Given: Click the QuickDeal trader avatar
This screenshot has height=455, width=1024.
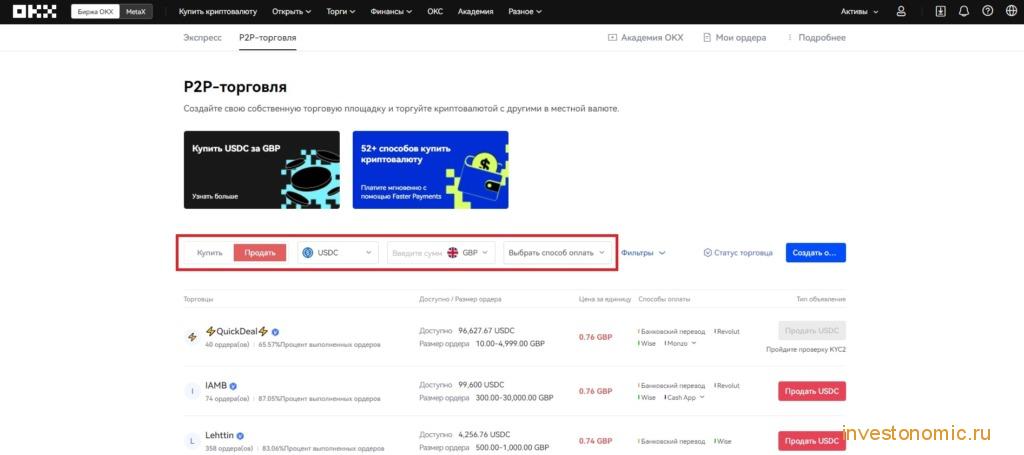Looking at the screenshot, I should pos(192,337).
